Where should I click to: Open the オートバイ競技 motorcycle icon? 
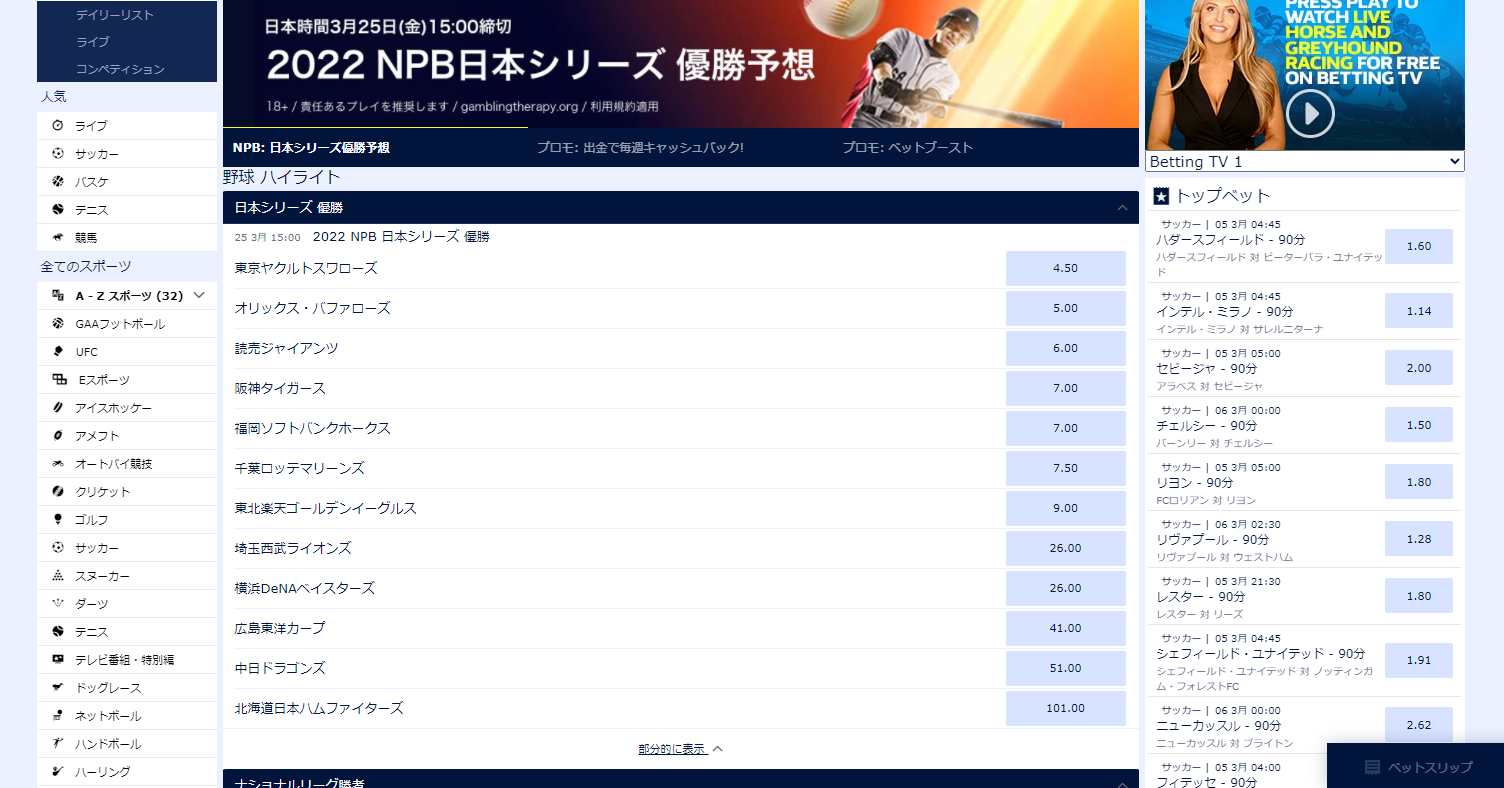(x=57, y=464)
